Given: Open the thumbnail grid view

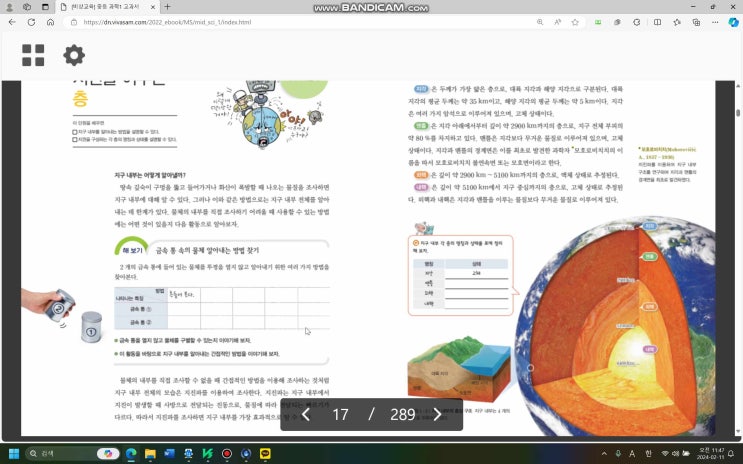Looking at the screenshot, I should click(33, 55).
